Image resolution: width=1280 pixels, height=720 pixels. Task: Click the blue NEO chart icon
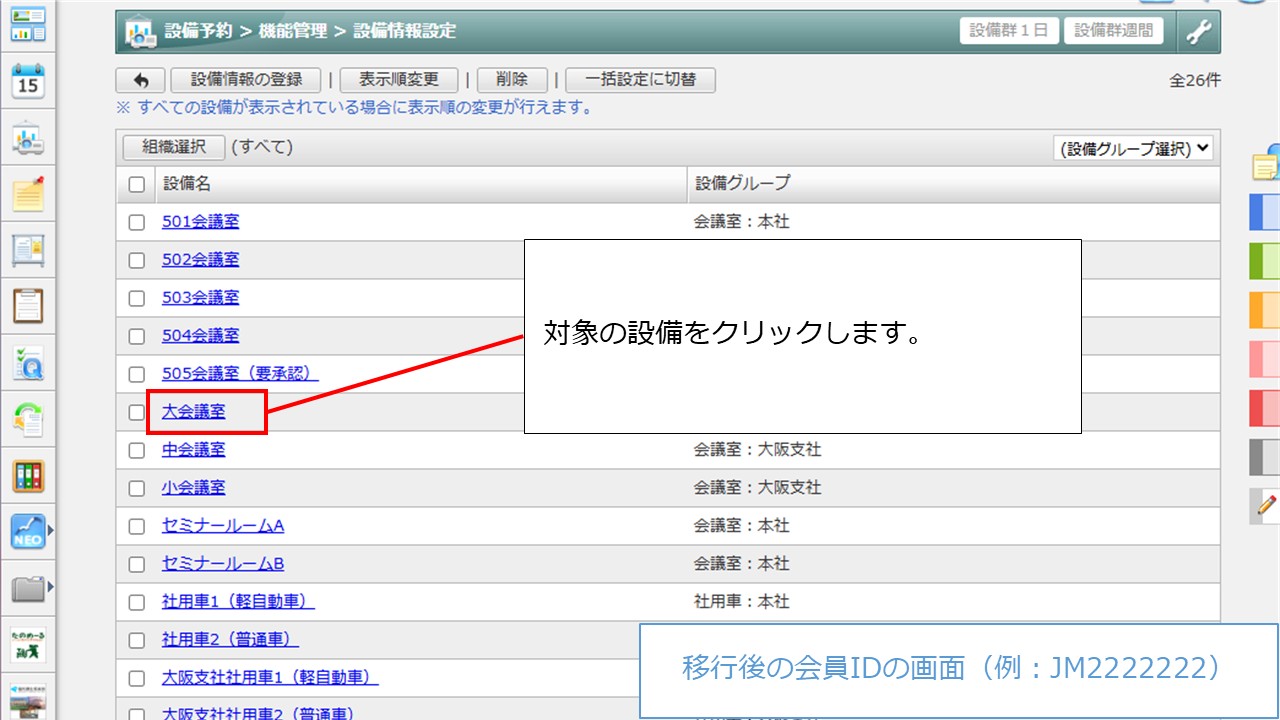[x=28, y=531]
